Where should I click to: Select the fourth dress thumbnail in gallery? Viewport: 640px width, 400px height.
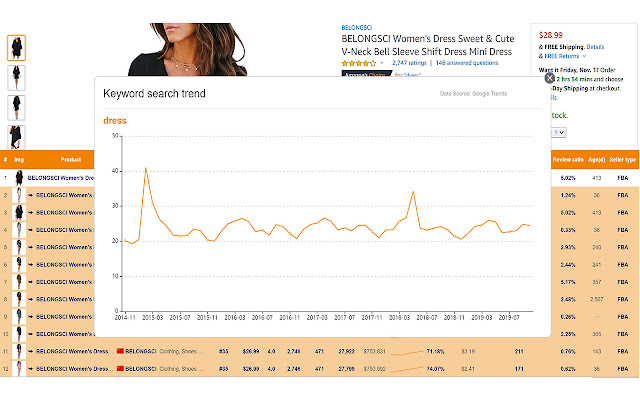[16, 137]
